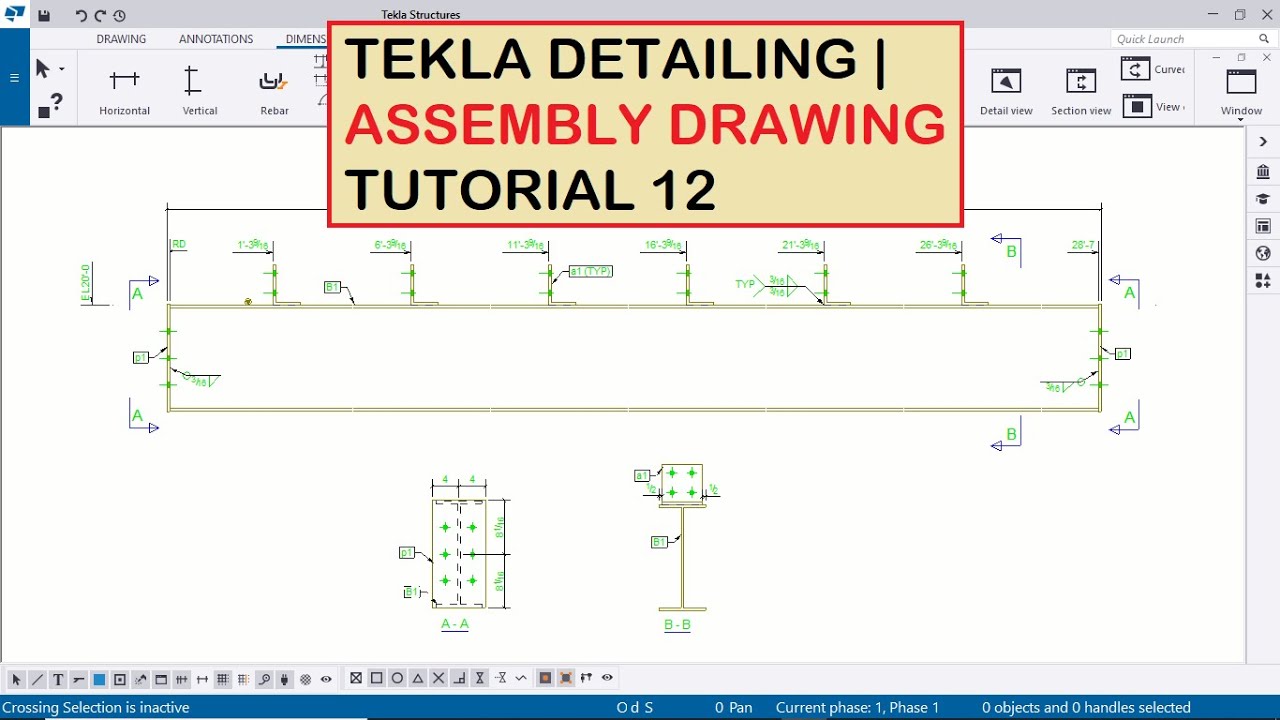Toggle the blue square selection switch
Screen dimensions: 1280x720
[x=99, y=679]
